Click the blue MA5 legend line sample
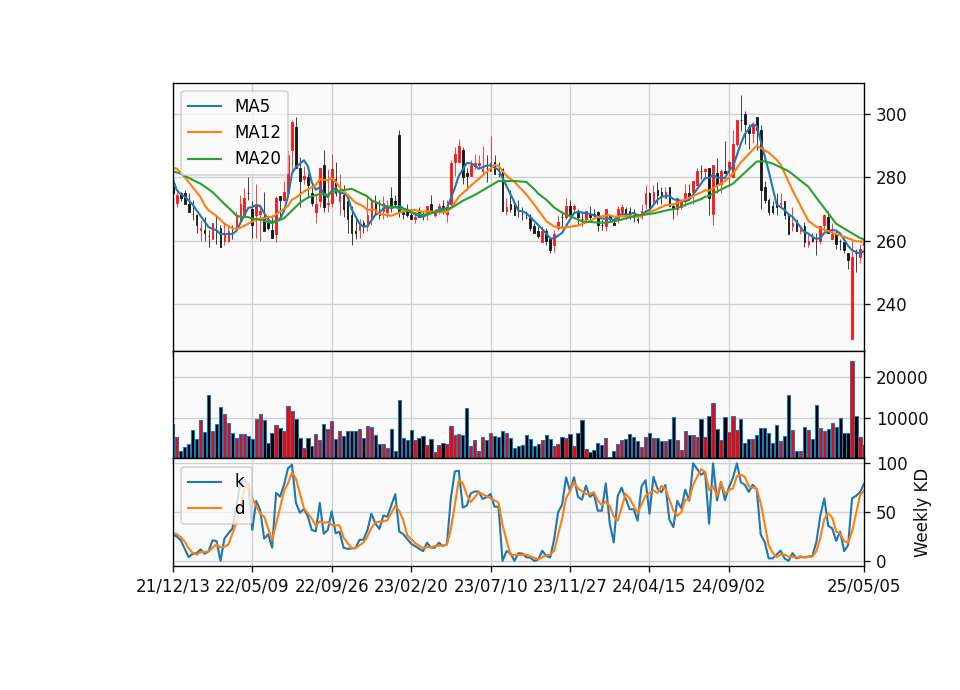 click(204, 106)
